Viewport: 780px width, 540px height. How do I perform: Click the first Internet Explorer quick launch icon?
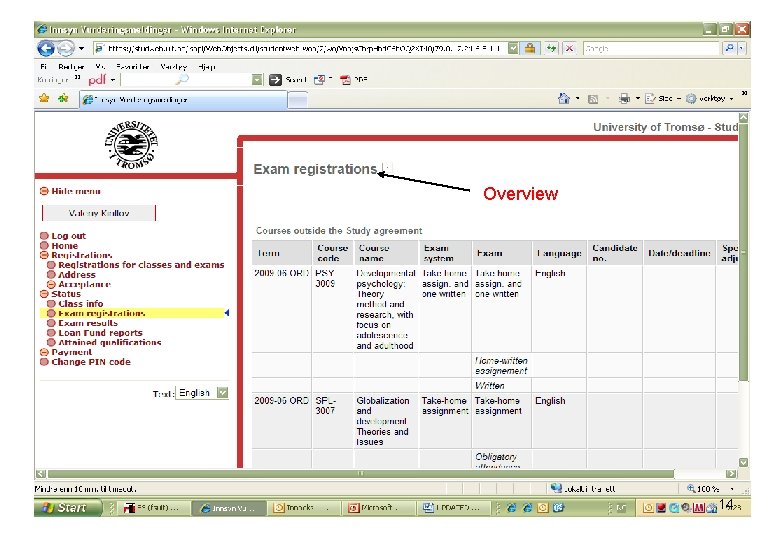point(511,508)
